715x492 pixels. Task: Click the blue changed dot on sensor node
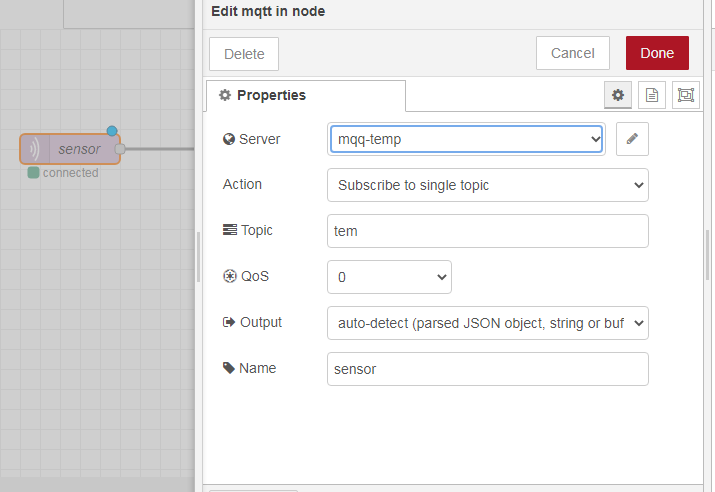pos(112,131)
